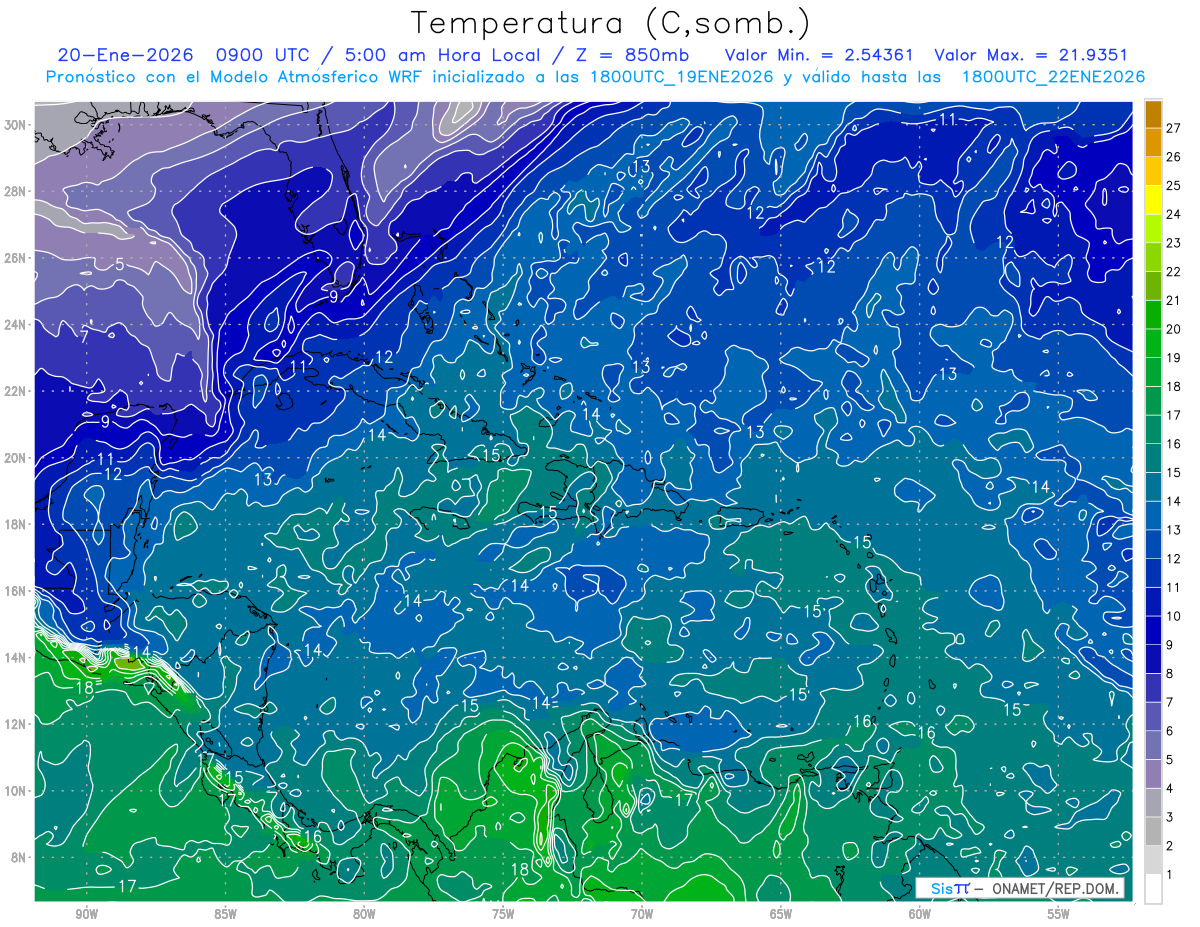The height and width of the screenshot is (927, 1200).
Task: Click the colorbar legend value '27'
Action: point(1174,128)
